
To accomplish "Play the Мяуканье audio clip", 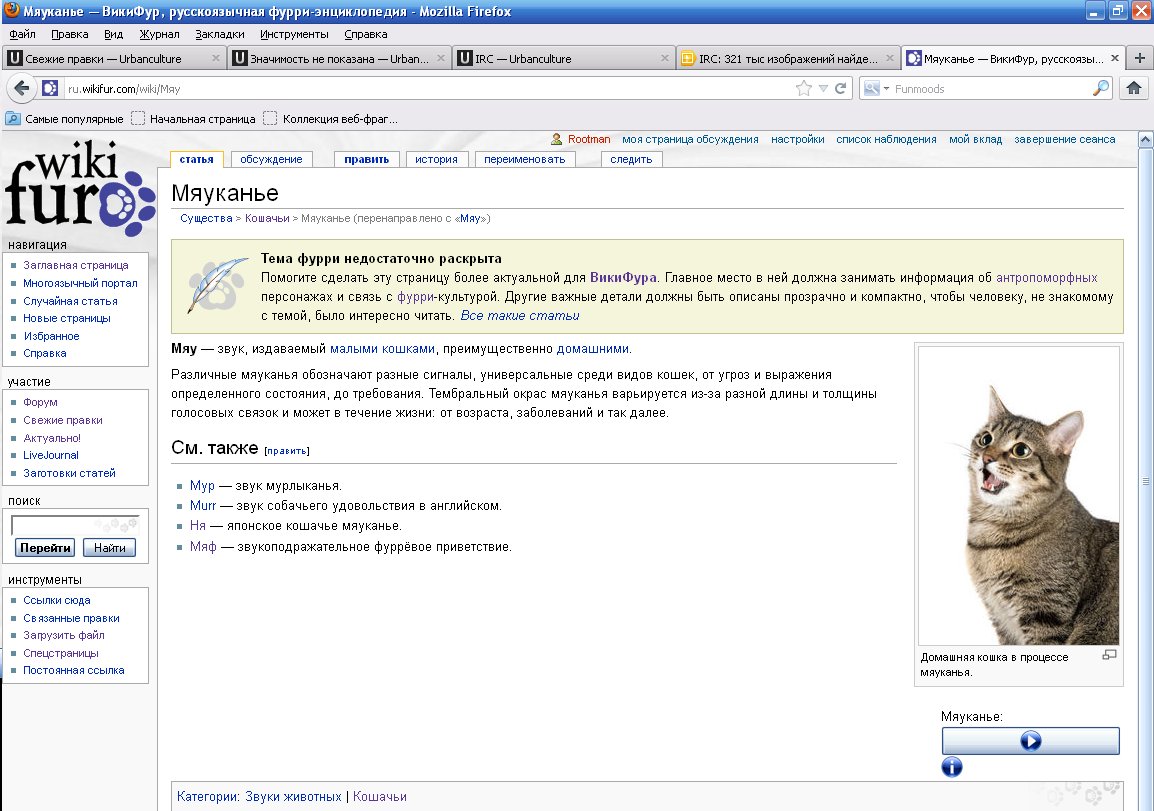I will tap(1030, 741).
